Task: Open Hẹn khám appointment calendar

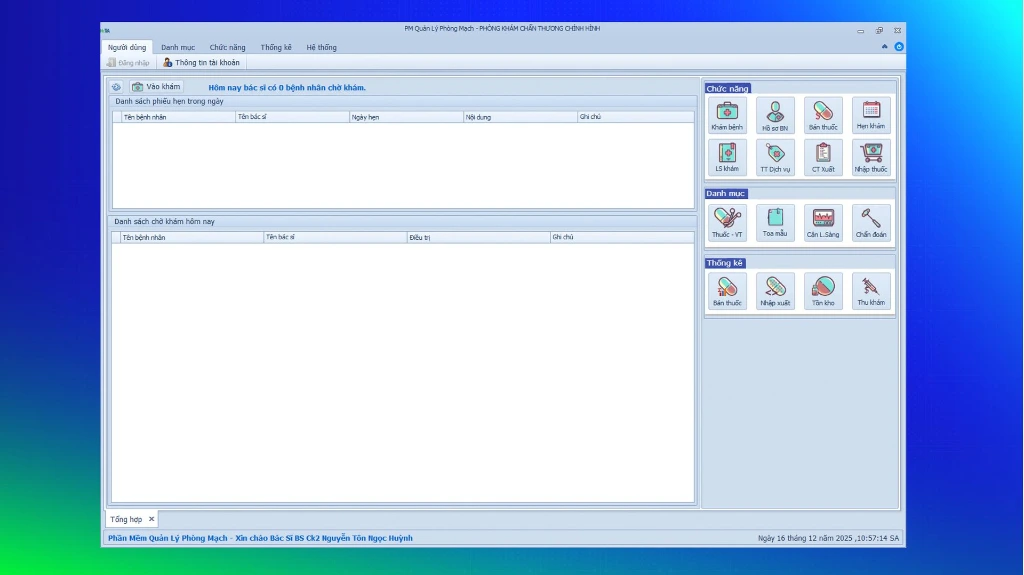Action: coord(871,116)
